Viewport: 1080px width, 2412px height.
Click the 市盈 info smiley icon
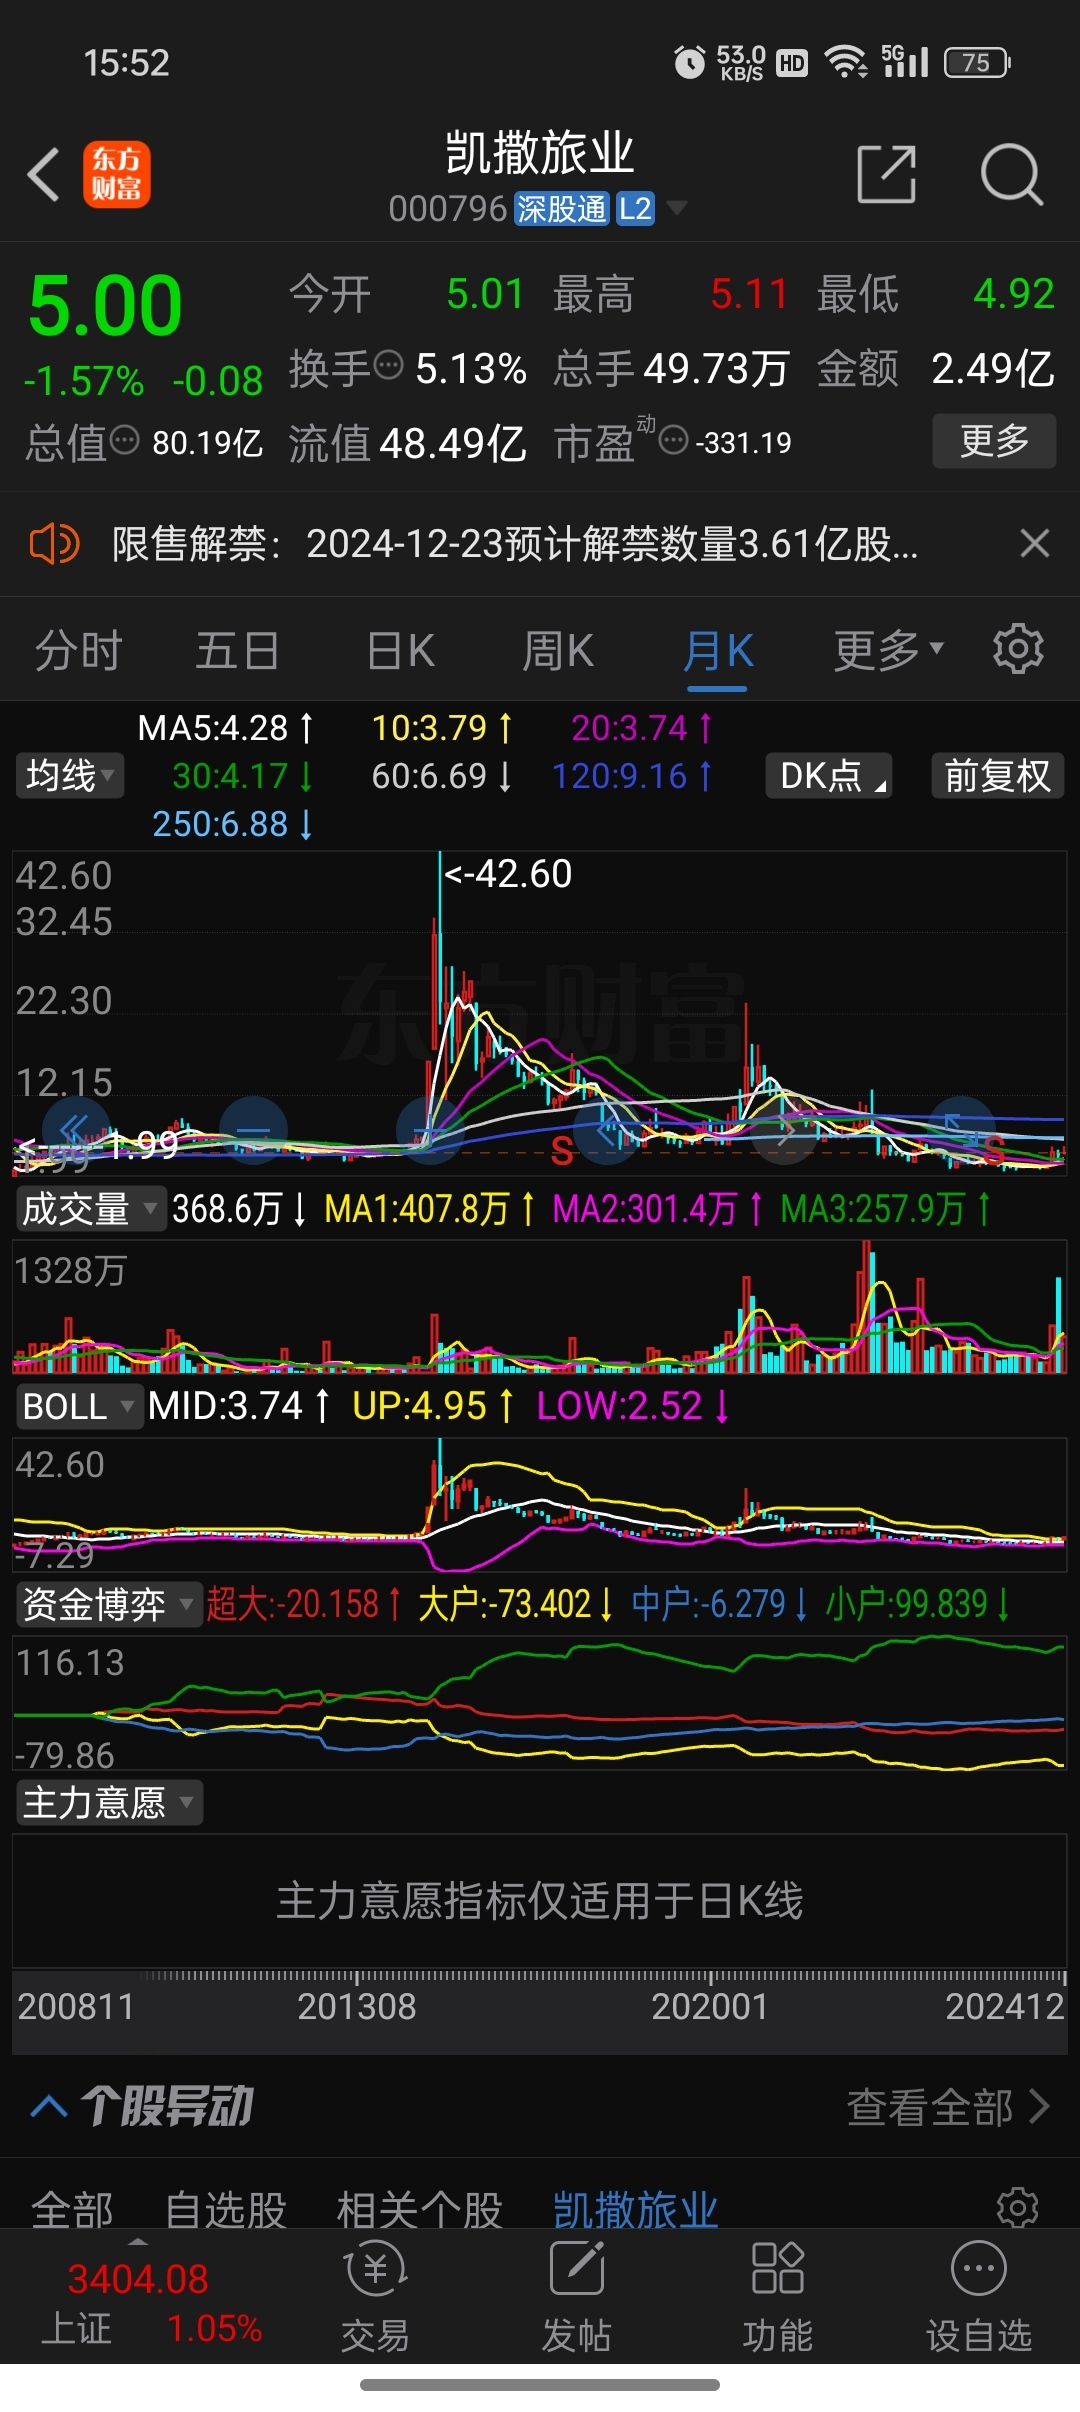[x=674, y=439]
